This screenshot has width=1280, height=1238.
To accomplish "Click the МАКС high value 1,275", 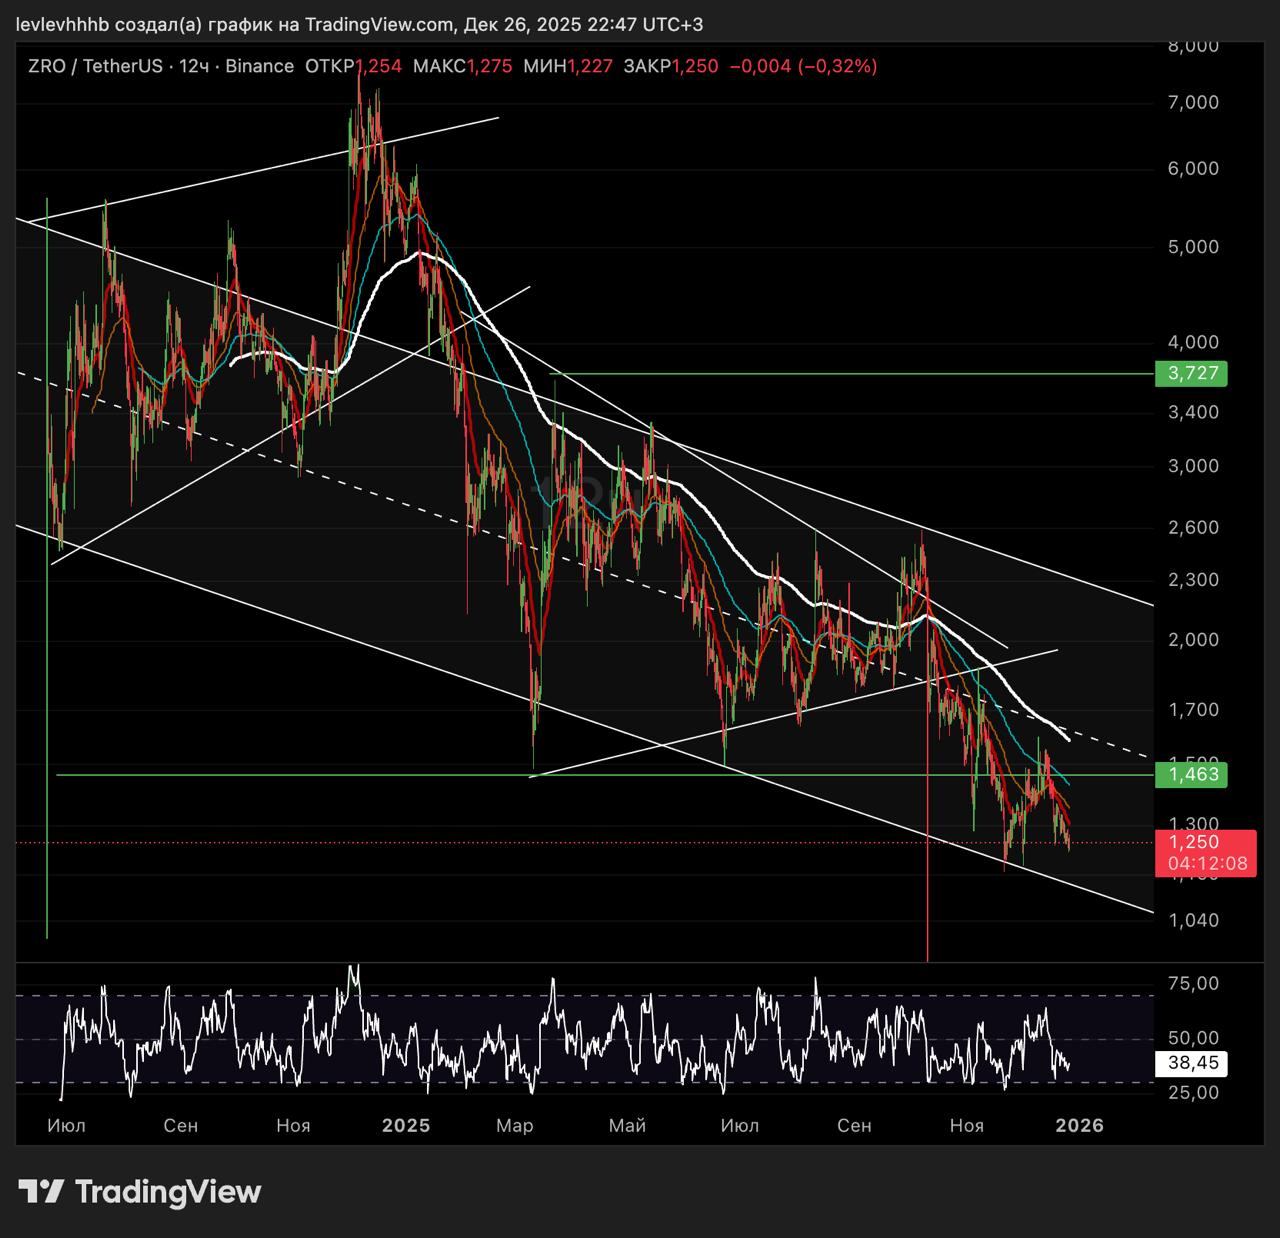I will click(x=489, y=66).
